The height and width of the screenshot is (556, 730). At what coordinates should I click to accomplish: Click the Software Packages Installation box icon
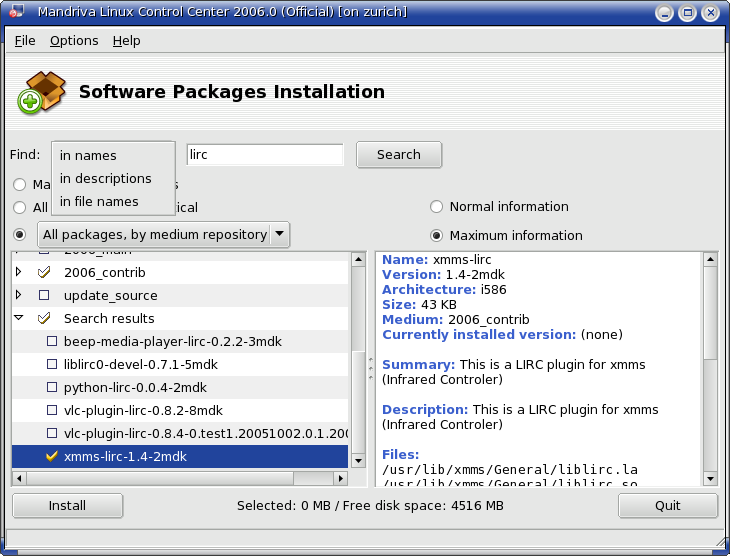[41, 92]
